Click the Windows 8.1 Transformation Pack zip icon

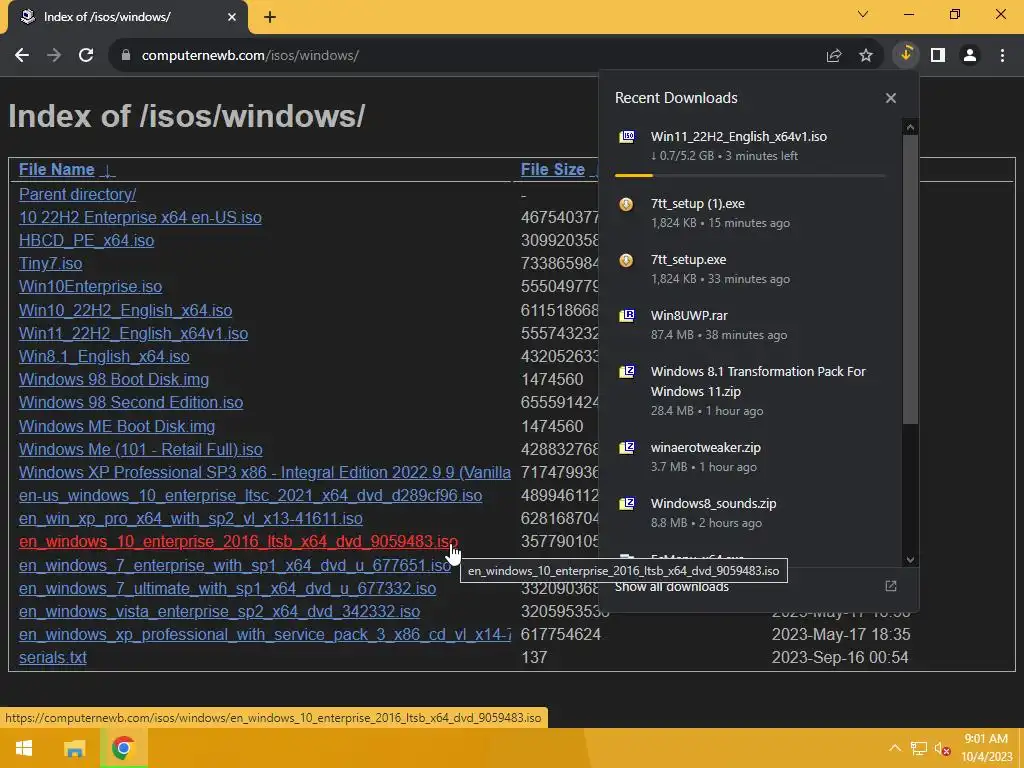pyautogui.click(x=627, y=372)
